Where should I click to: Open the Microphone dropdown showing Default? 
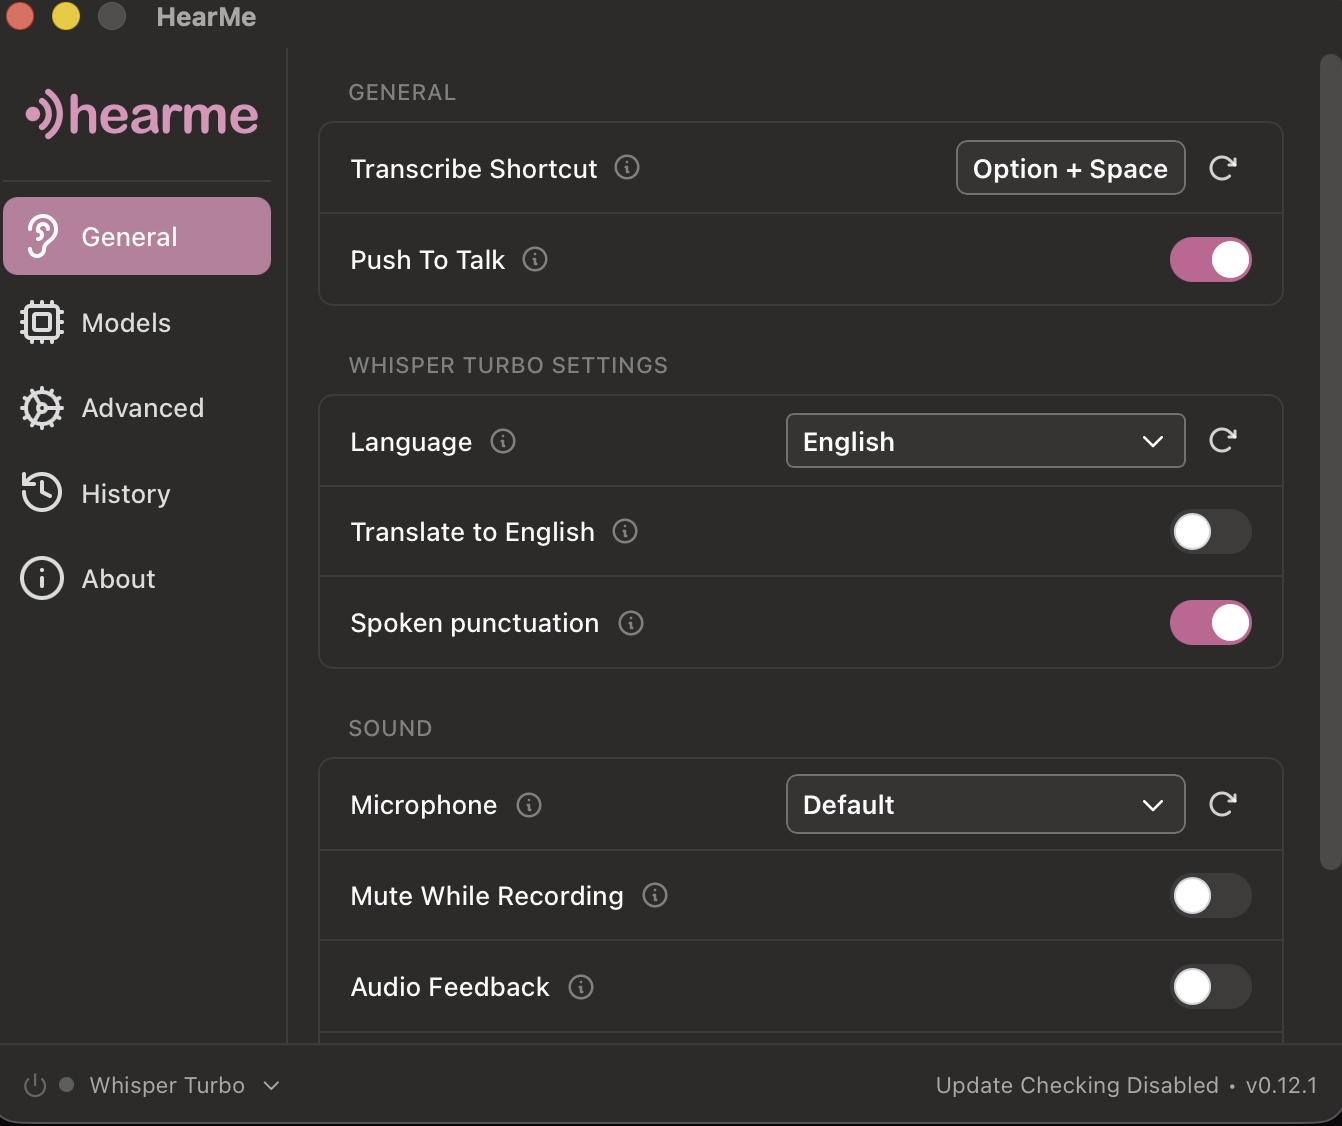pos(986,804)
